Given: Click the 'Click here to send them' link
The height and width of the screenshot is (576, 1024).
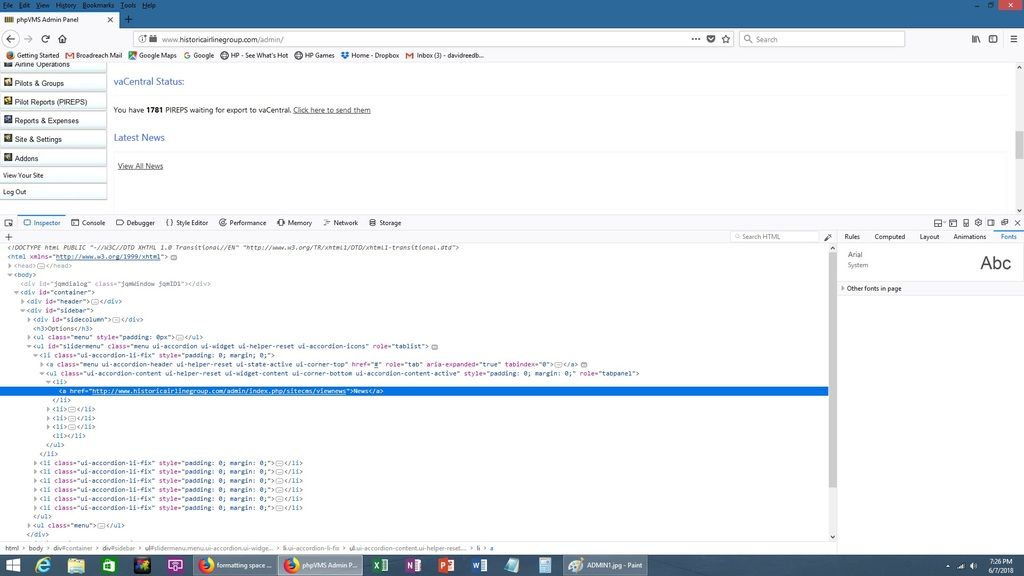Looking at the screenshot, I should click(331, 110).
